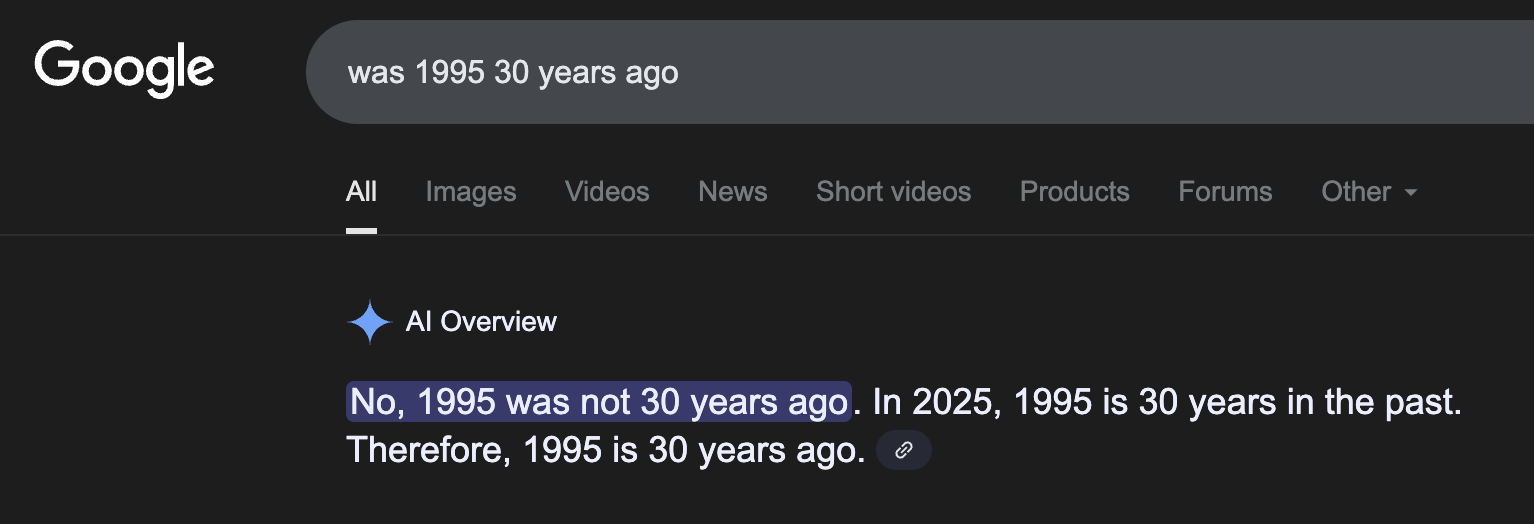Click the AI Overview sparkle icon
This screenshot has height=524, width=1534.
(368, 322)
